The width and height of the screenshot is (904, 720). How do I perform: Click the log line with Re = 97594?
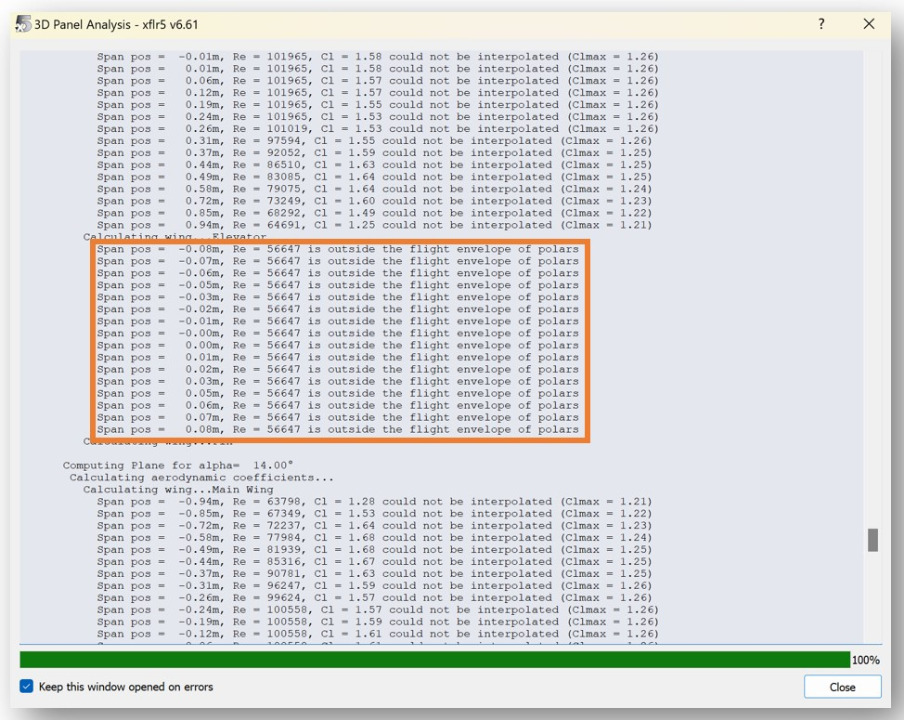pyautogui.click(x=373, y=141)
